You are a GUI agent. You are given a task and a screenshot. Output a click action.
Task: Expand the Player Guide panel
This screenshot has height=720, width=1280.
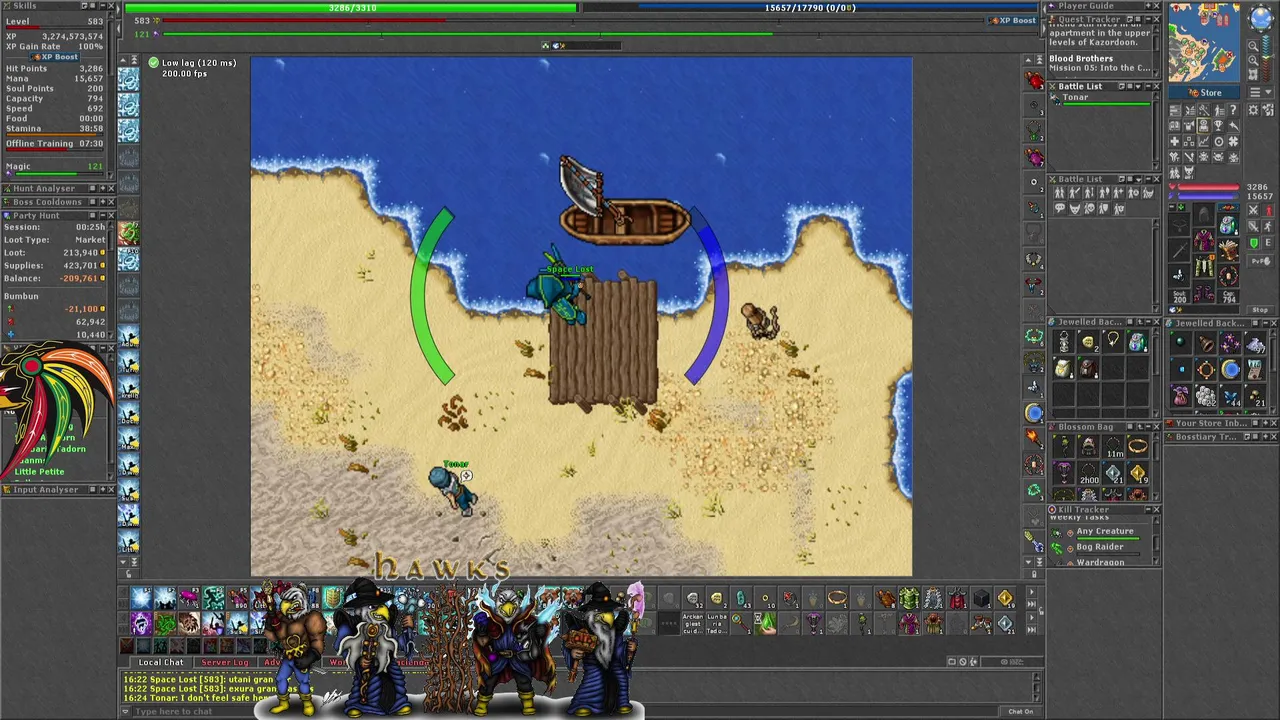tap(1148, 6)
